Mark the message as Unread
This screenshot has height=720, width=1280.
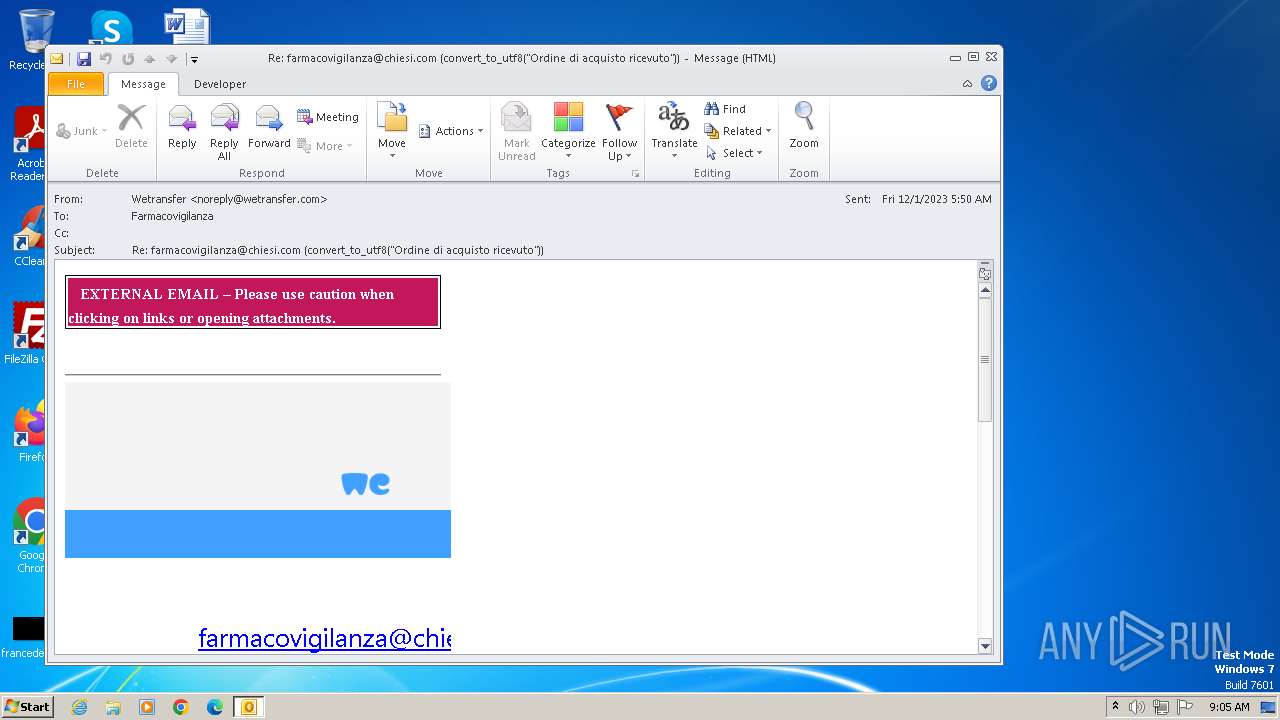[517, 131]
